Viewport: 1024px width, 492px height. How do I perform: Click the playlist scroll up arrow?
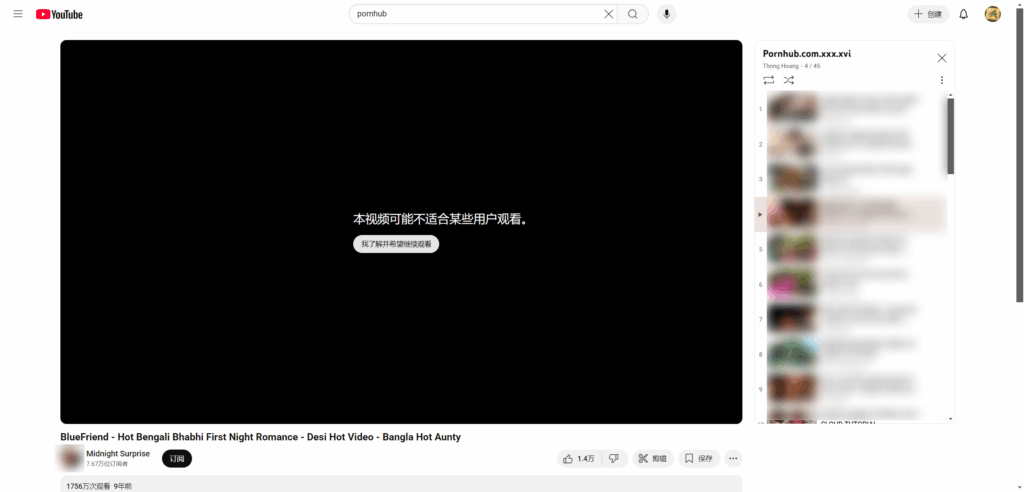(950, 95)
